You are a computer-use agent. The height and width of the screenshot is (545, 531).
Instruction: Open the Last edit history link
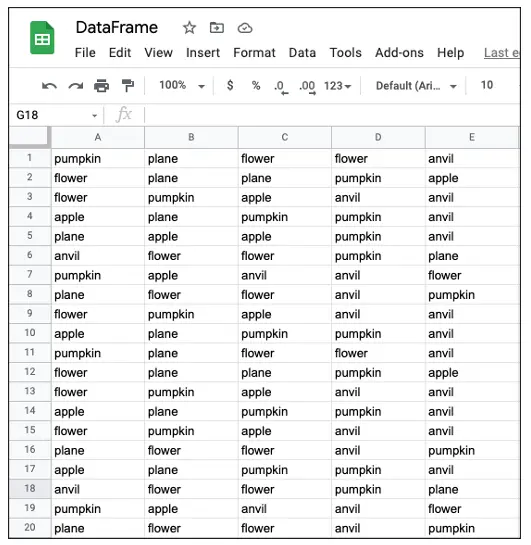click(x=501, y=53)
